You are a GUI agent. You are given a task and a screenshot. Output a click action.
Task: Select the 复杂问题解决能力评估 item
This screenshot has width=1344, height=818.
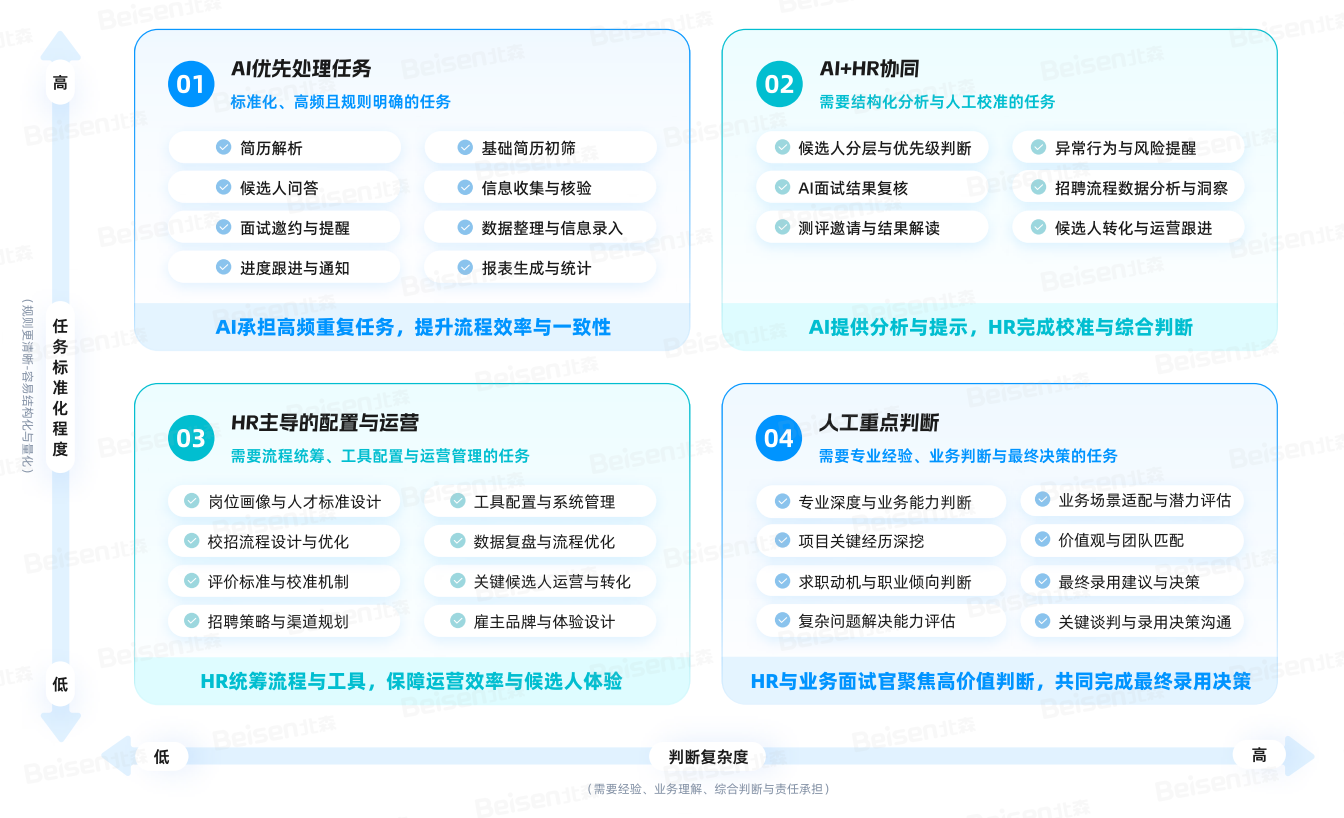tap(881, 621)
